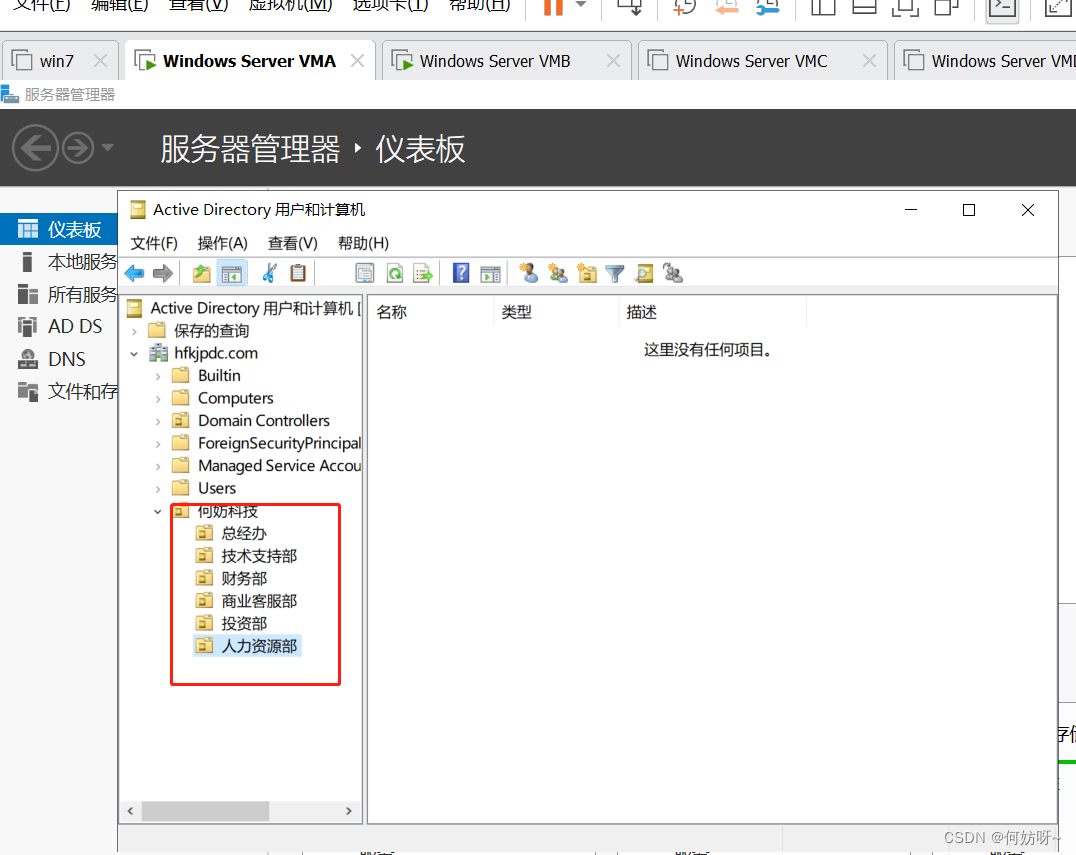Open the filter options funnel icon
Image resolution: width=1076 pixels, height=855 pixels.
[x=615, y=273]
